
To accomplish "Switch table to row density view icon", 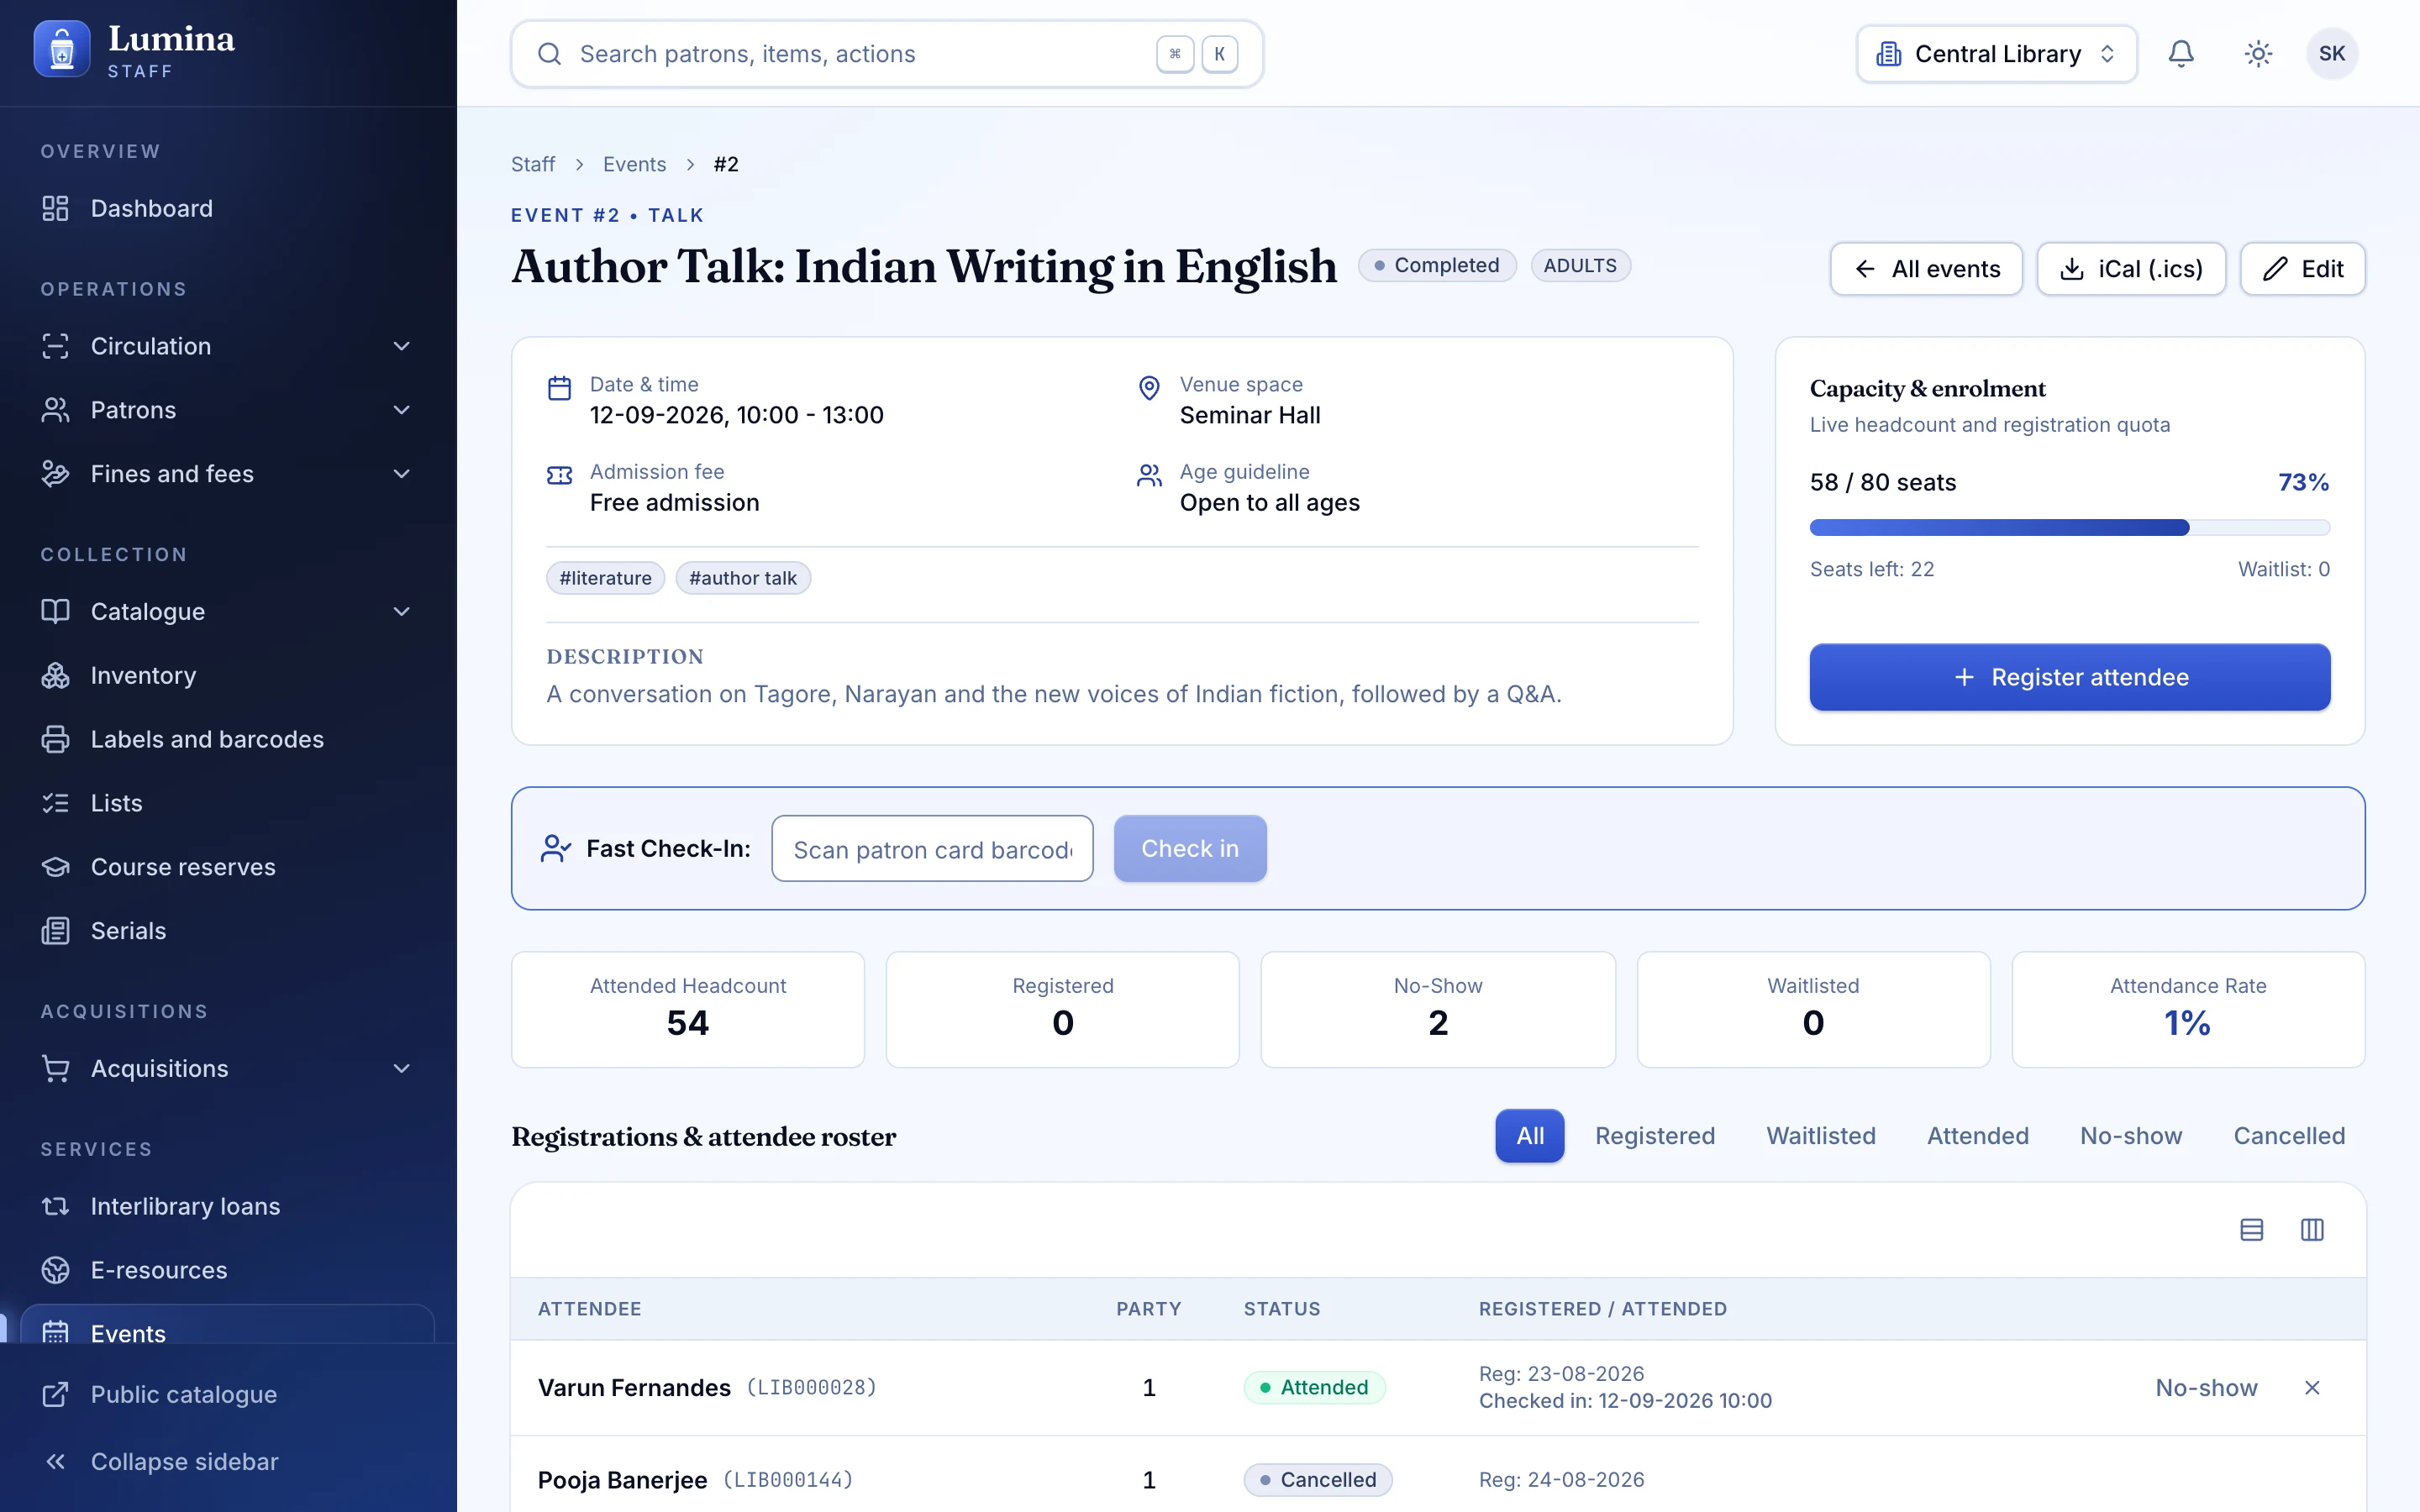I will (x=2251, y=1230).
